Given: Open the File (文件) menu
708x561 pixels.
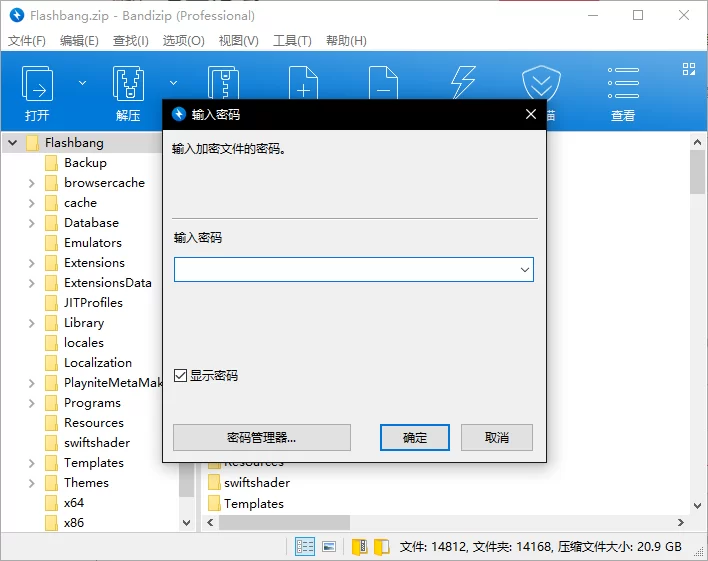Looking at the screenshot, I should (x=27, y=41).
